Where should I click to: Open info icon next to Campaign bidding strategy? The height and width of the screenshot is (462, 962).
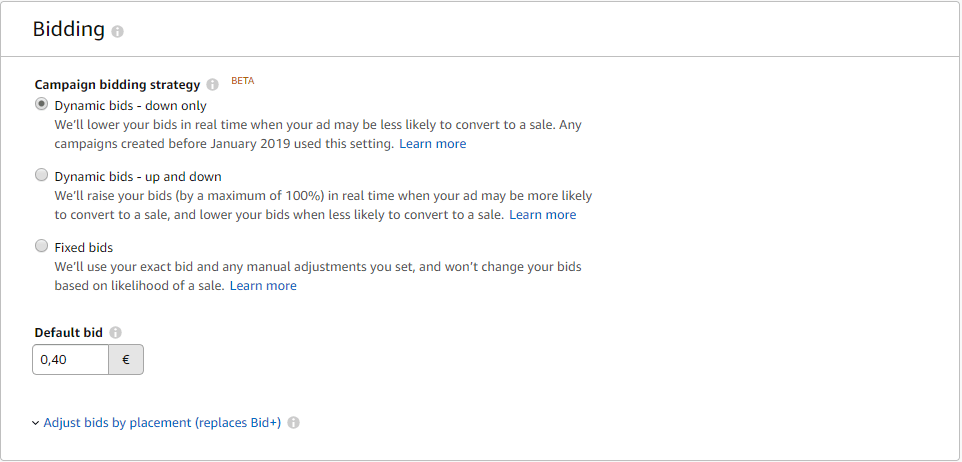pos(212,85)
